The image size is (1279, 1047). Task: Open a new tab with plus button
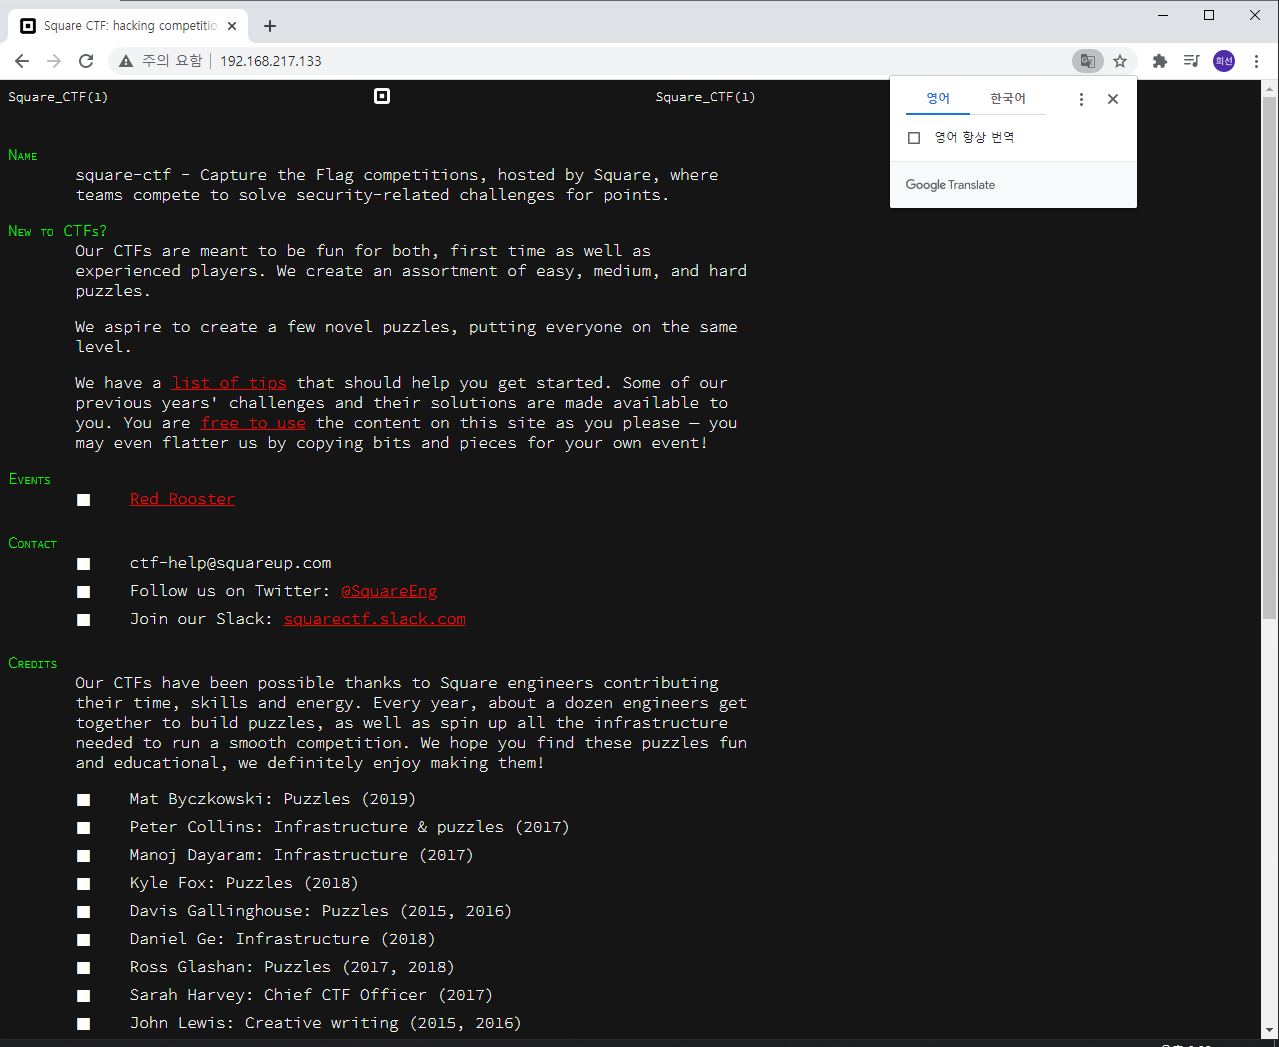(270, 26)
